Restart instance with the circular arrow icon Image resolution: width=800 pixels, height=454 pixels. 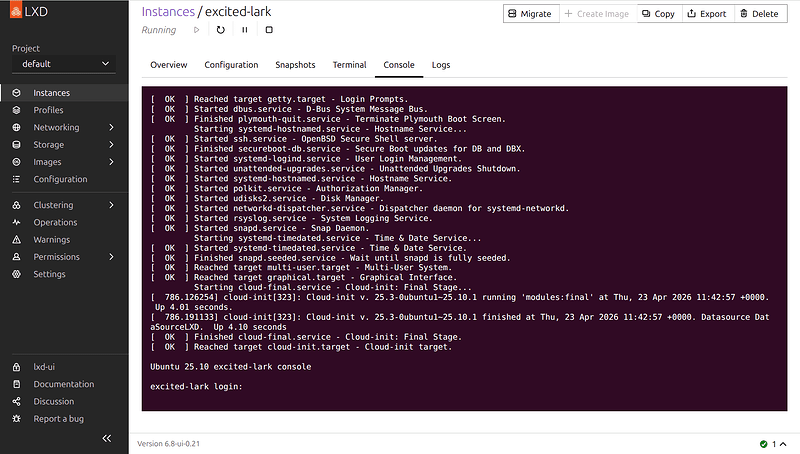coord(220,30)
